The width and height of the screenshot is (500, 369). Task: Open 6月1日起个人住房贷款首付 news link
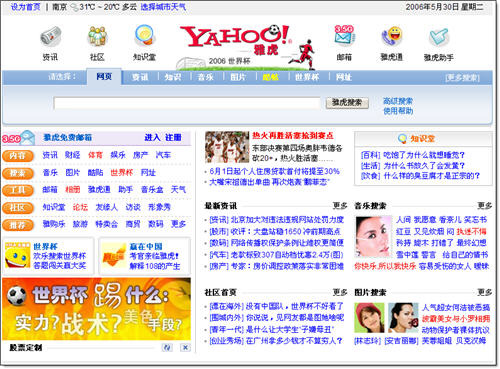coord(275,171)
